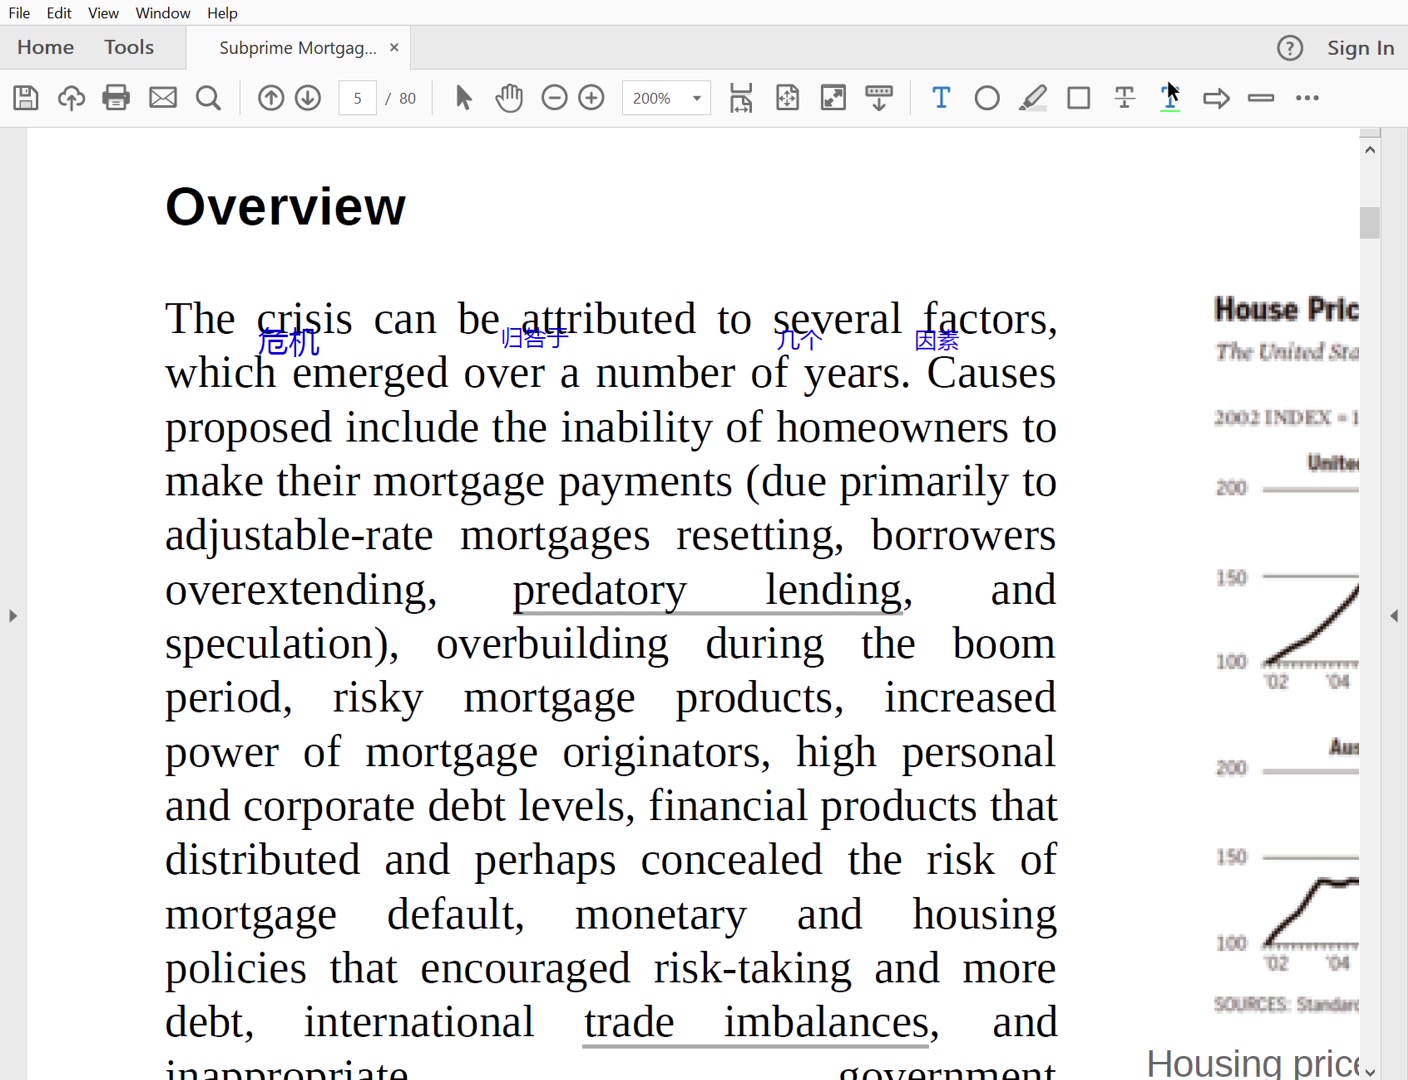
Task: Click the scrollbar down arrow
Action: (x=1370, y=1071)
